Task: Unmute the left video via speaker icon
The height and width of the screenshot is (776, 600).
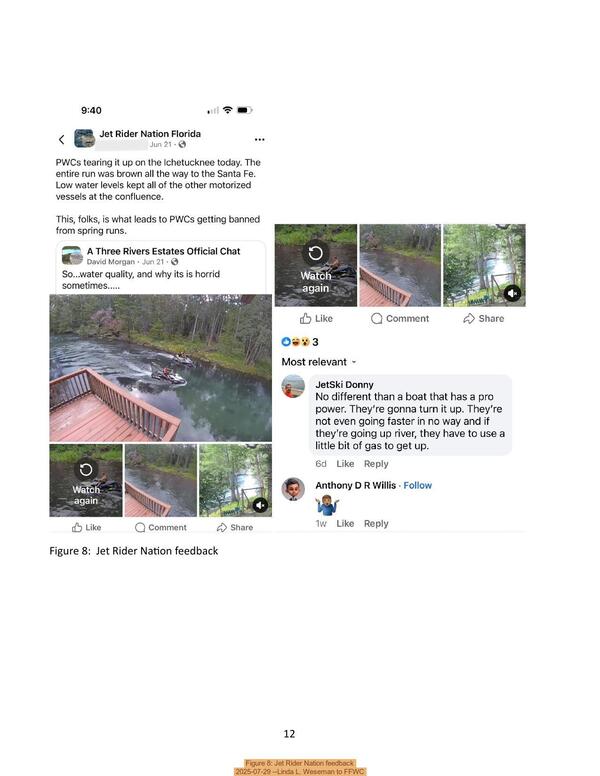Action: point(260,505)
